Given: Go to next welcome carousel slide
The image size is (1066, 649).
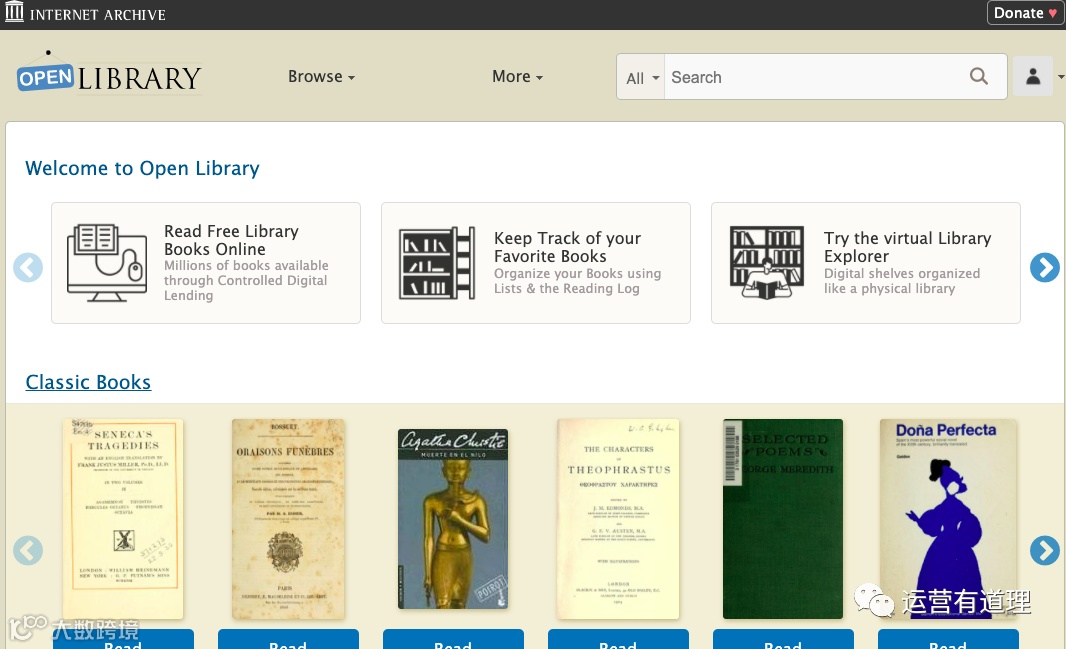Looking at the screenshot, I should pyautogui.click(x=1044, y=267).
